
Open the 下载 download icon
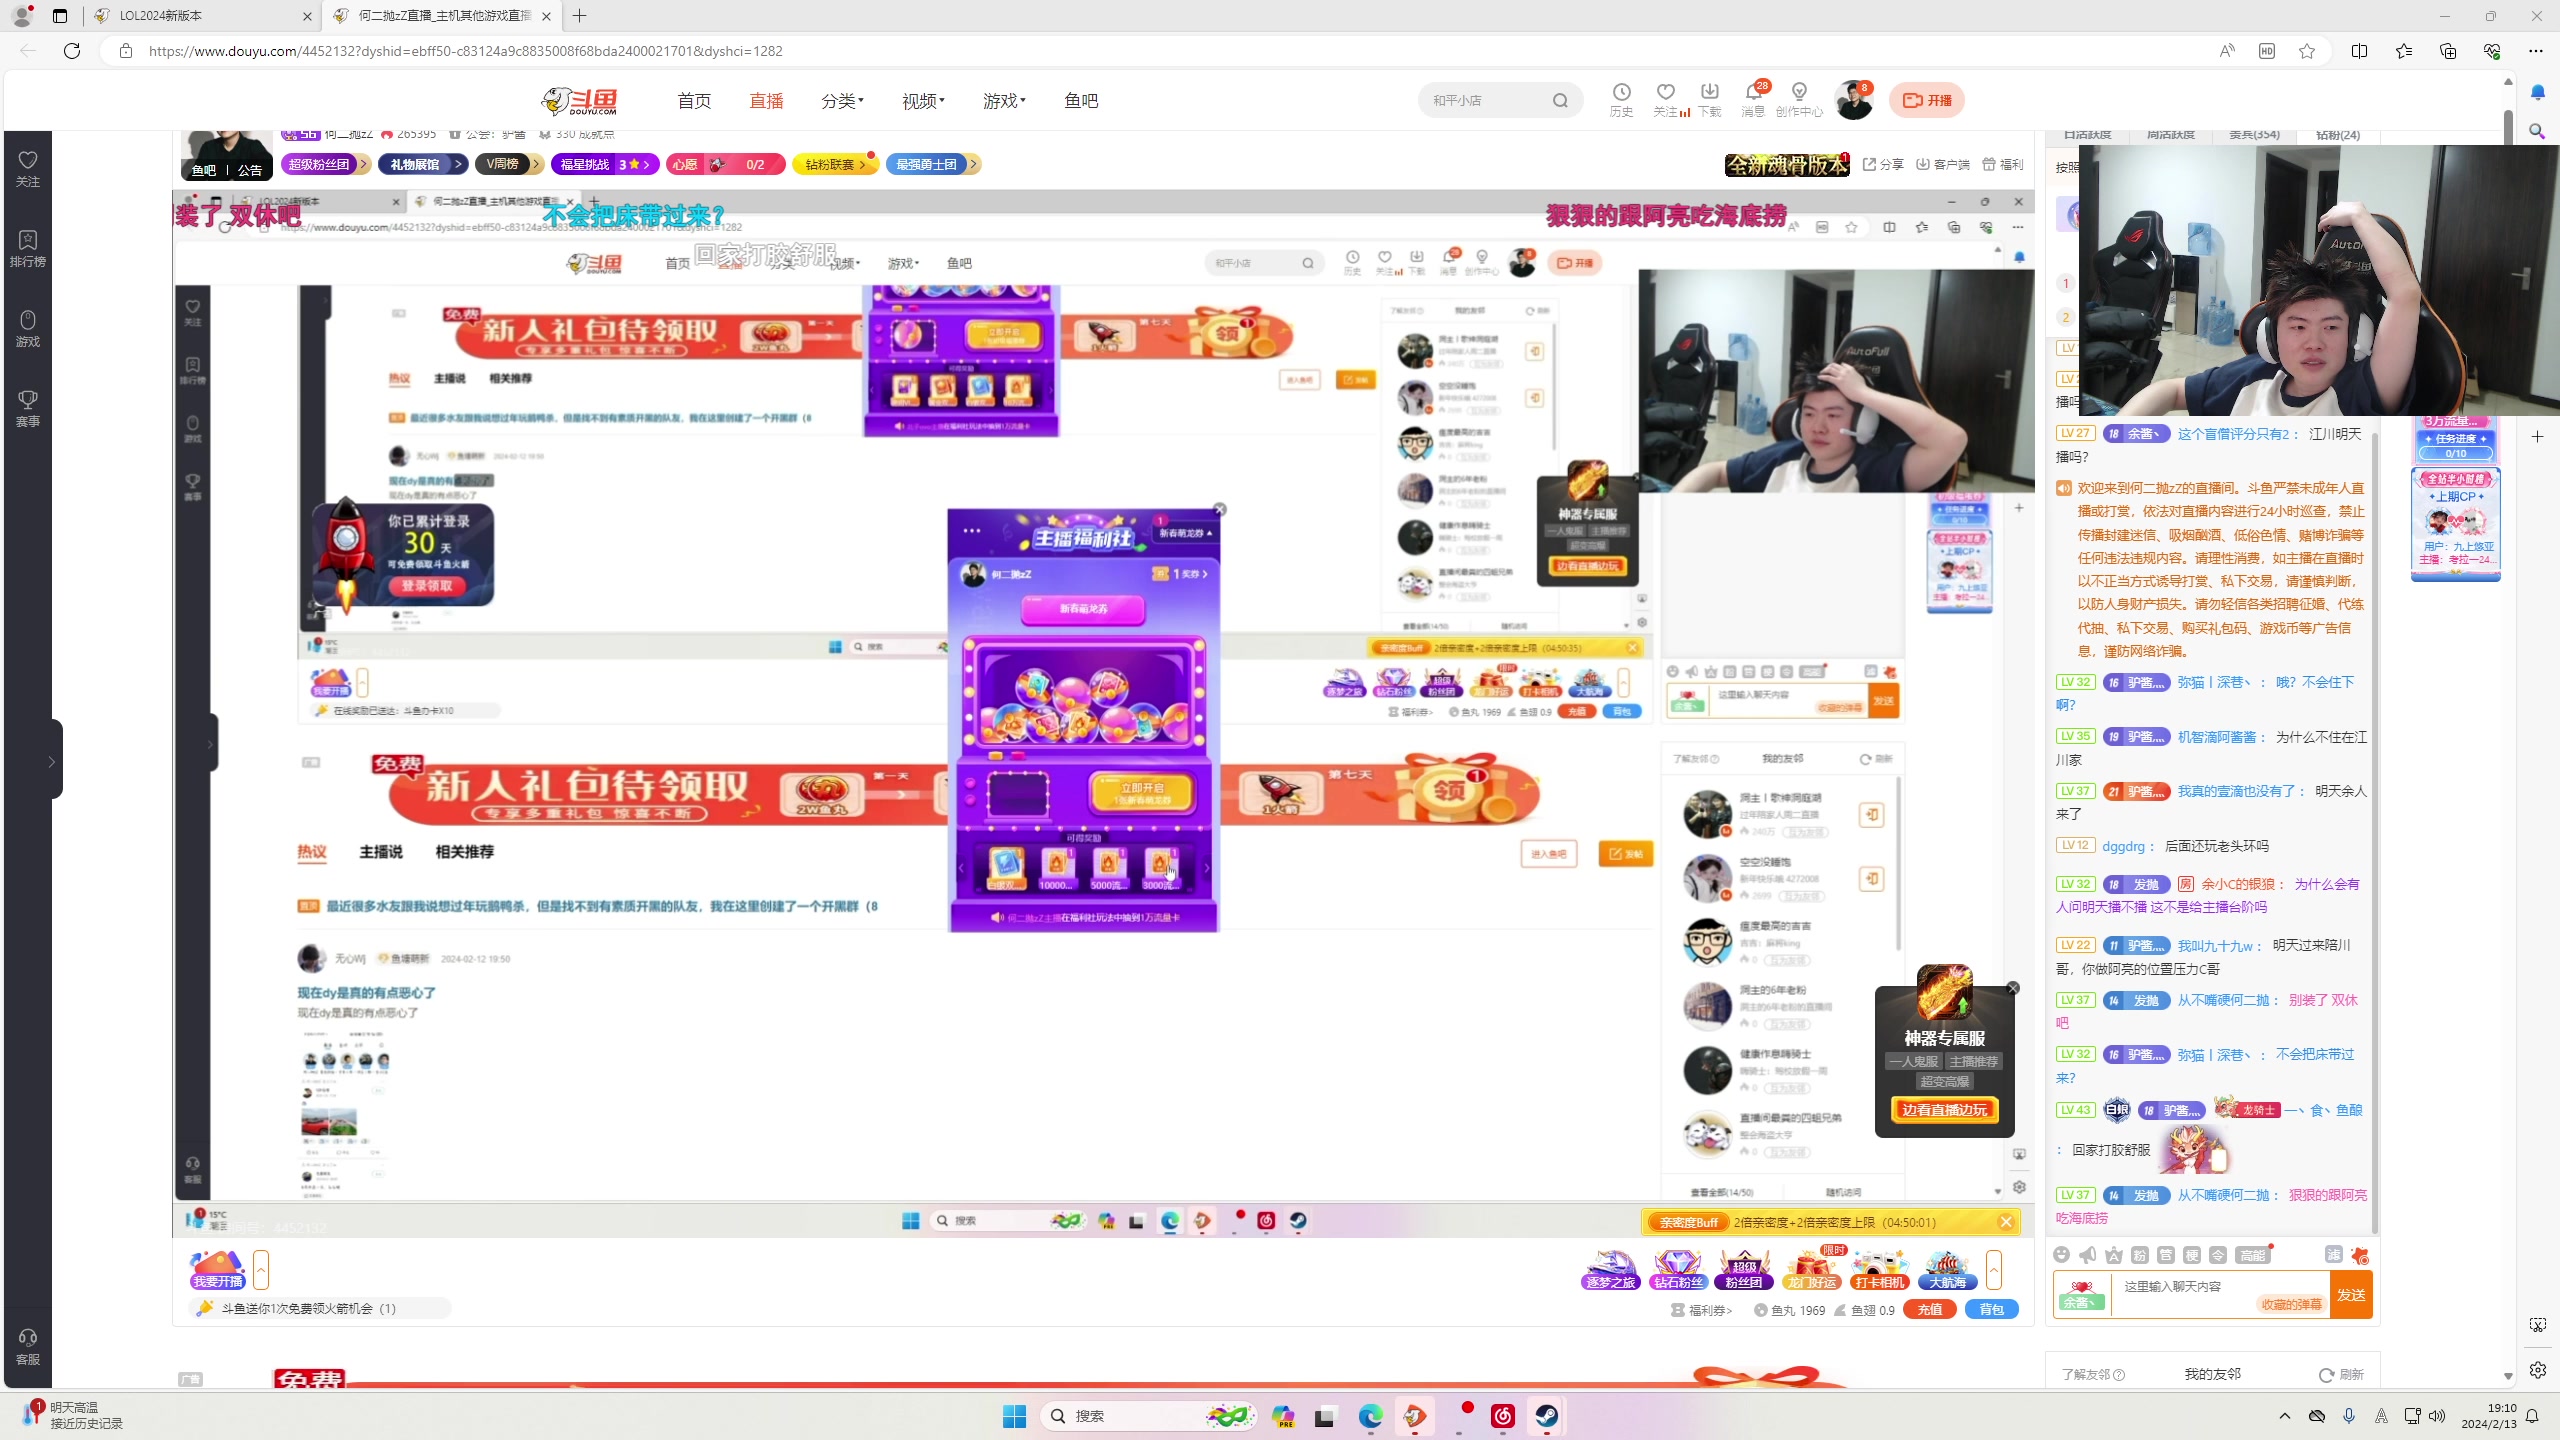click(1710, 100)
